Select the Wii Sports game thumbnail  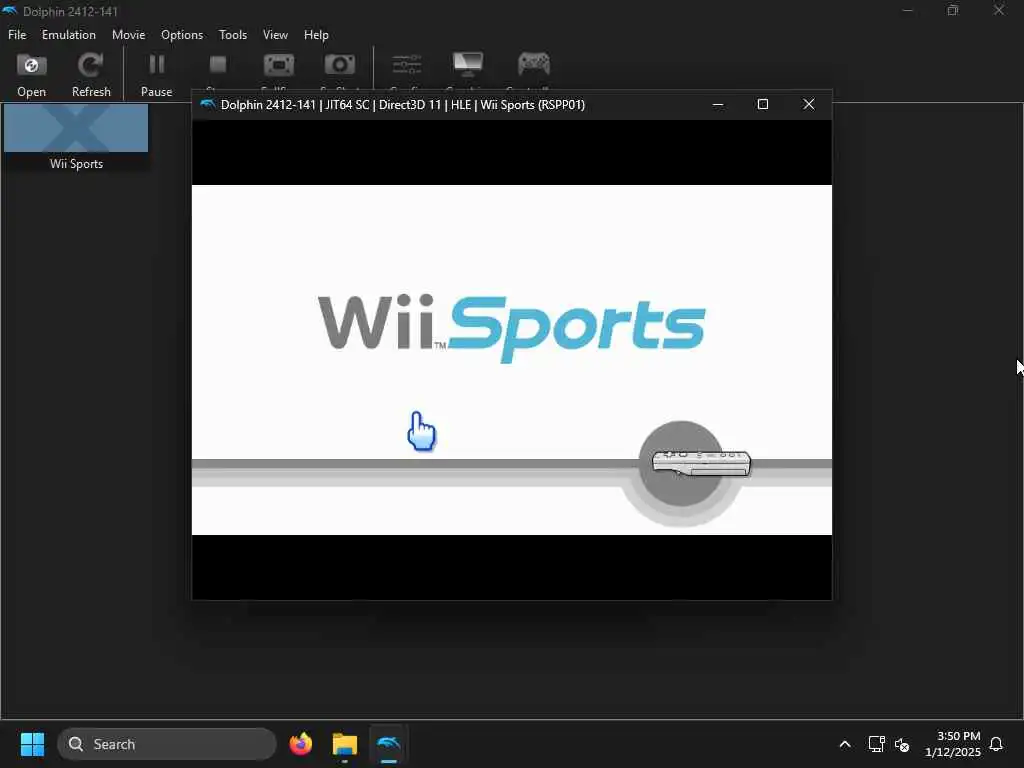click(76, 128)
